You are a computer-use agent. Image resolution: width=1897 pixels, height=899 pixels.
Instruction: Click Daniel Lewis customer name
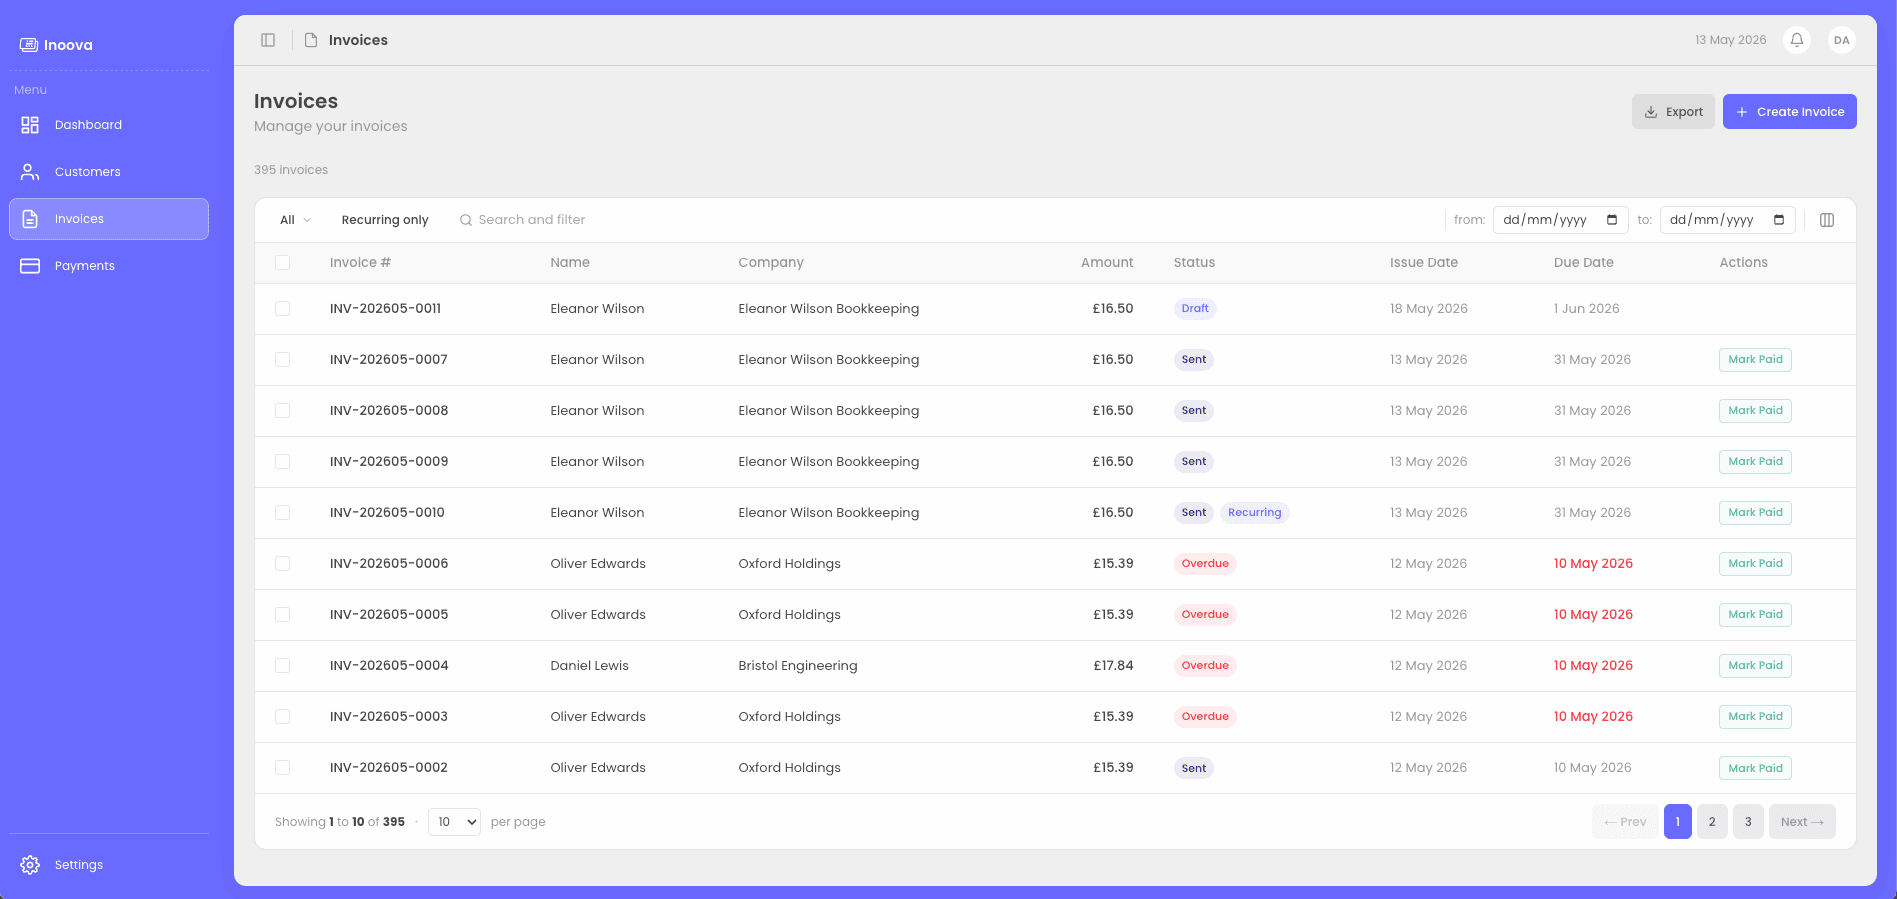(589, 666)
